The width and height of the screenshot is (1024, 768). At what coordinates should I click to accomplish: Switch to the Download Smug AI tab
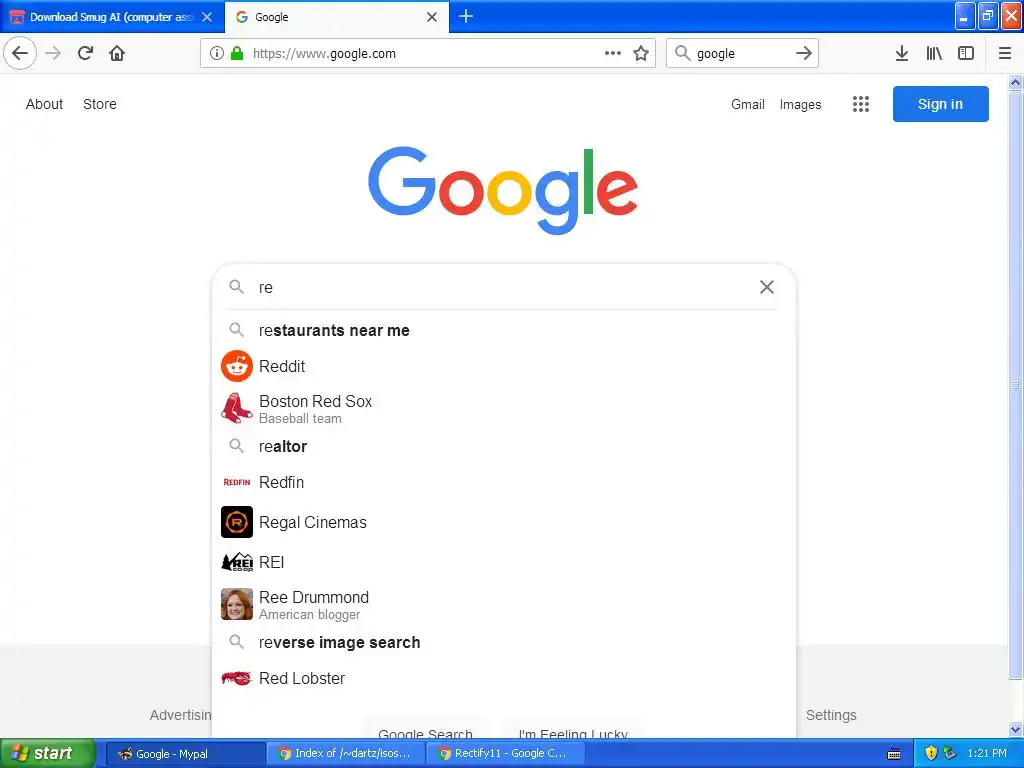[112, 17]
